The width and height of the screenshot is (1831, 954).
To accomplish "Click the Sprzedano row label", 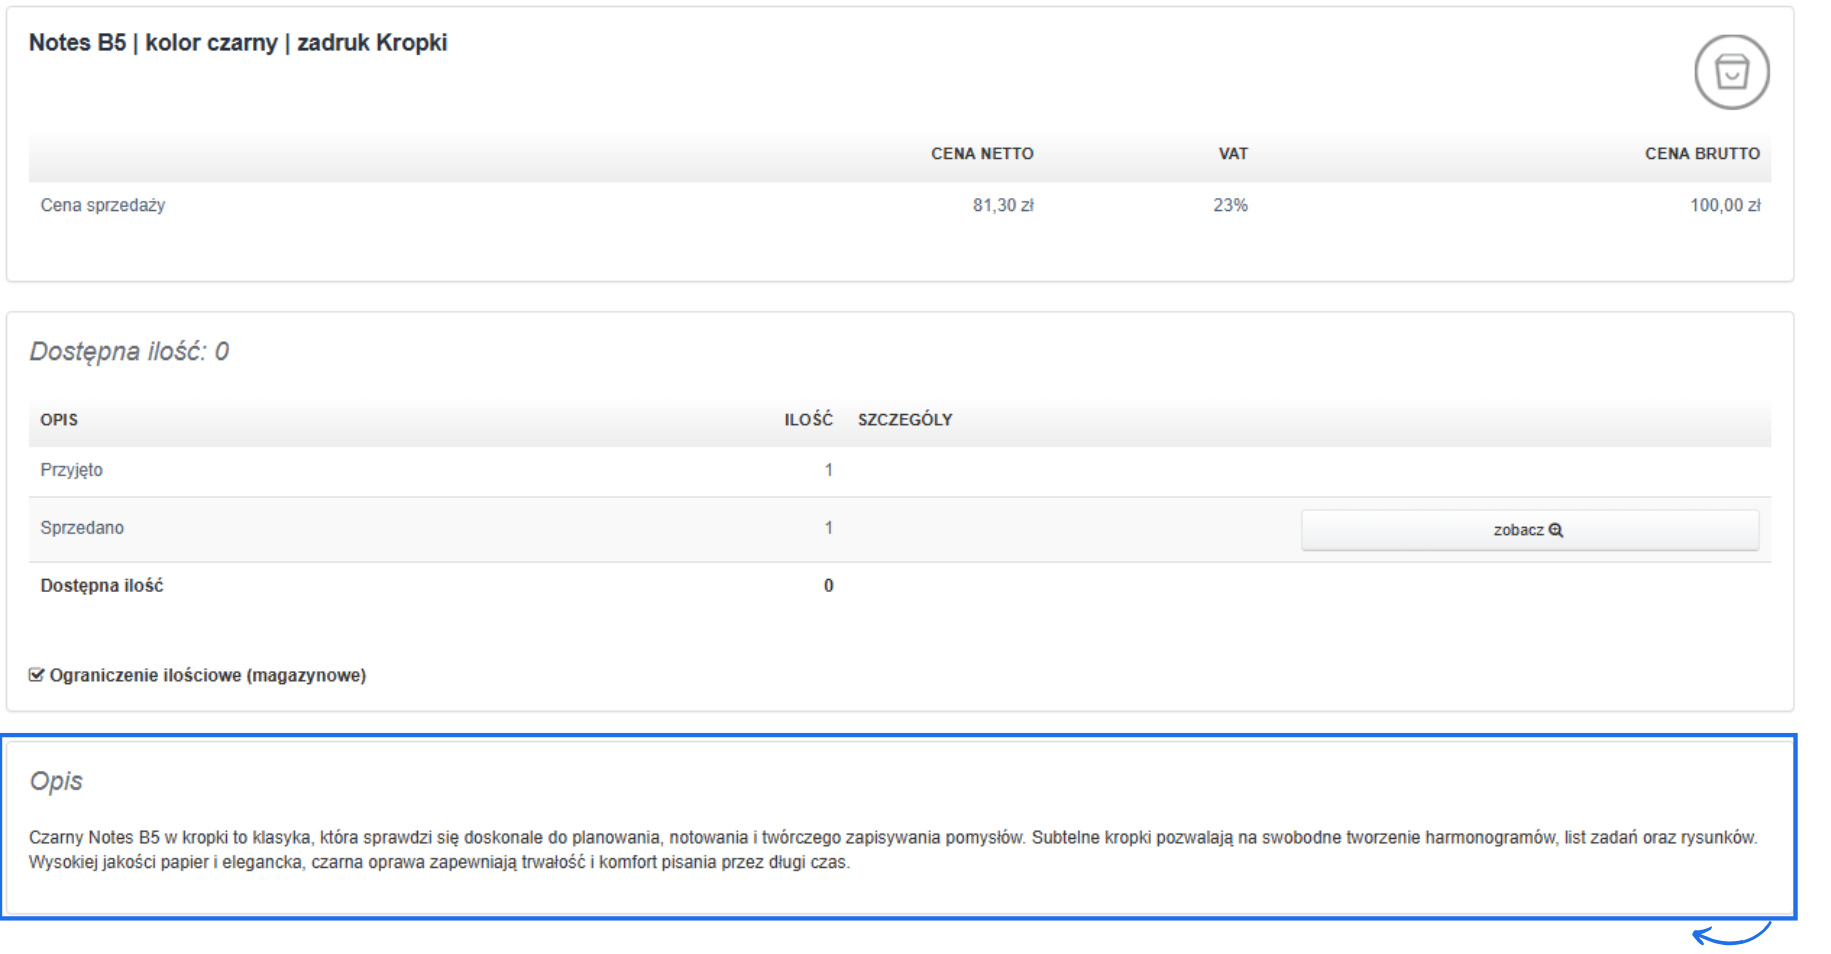I will pos(82,528).
